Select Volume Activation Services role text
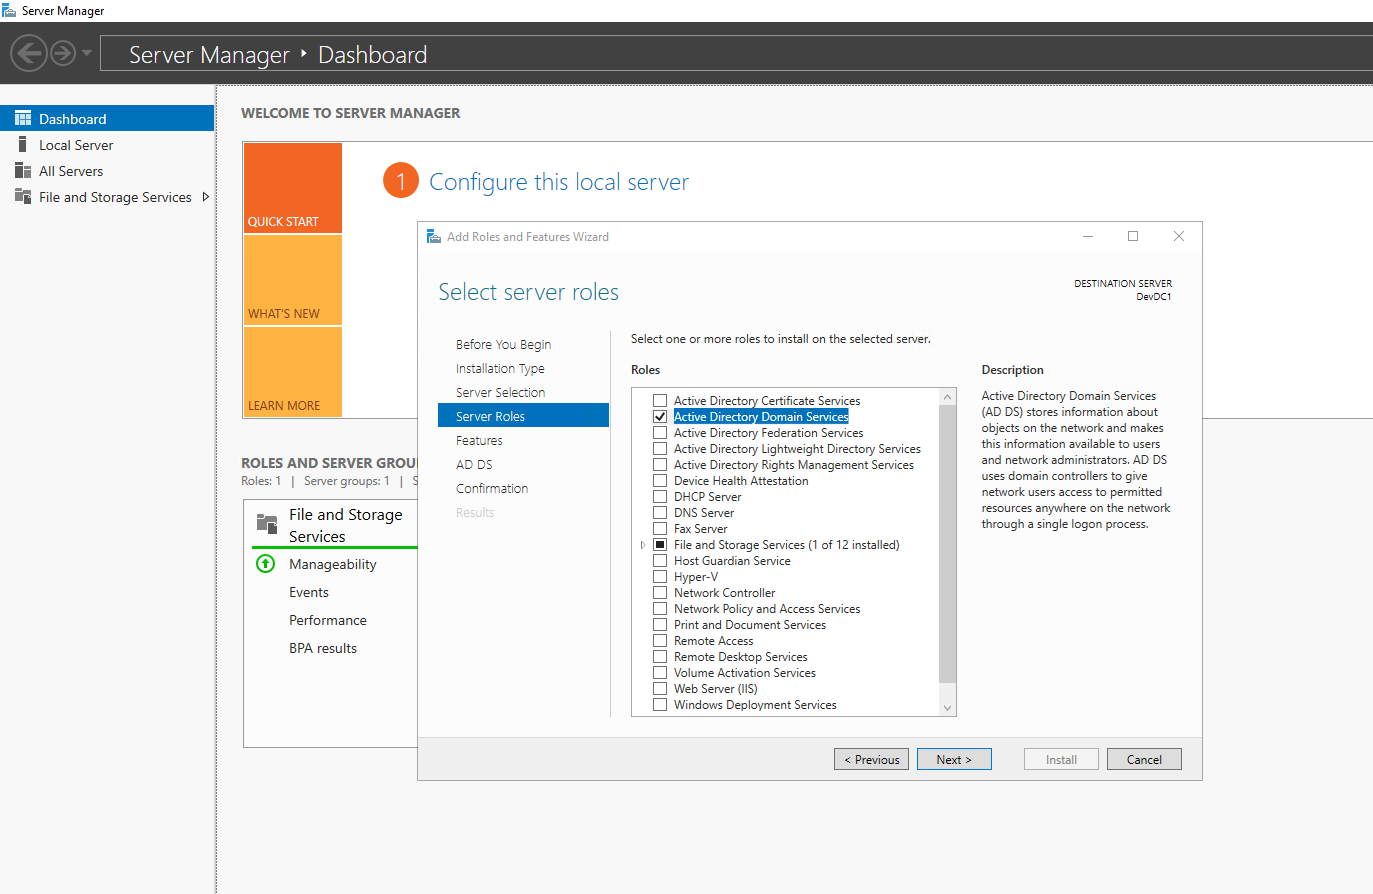Viewport: 1373px width, 894px height. [x=745, y=673]
